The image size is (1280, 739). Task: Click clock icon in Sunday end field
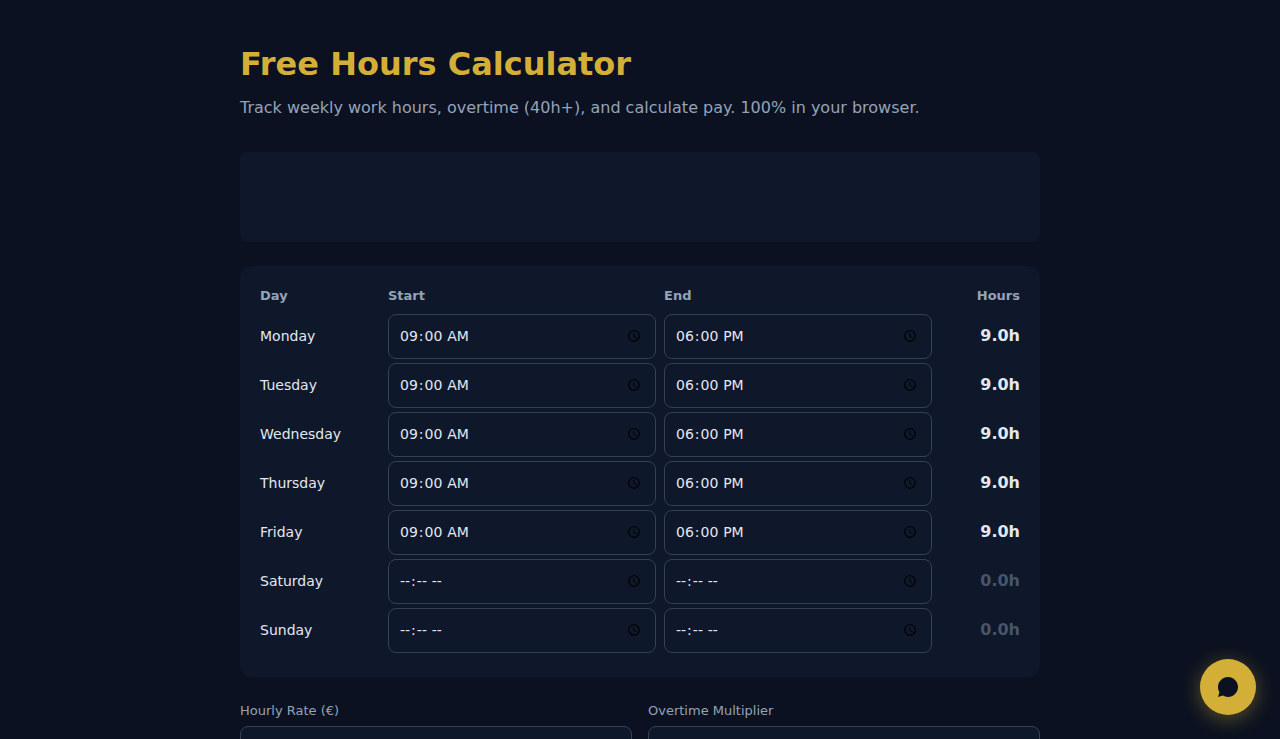pos(910,630)
